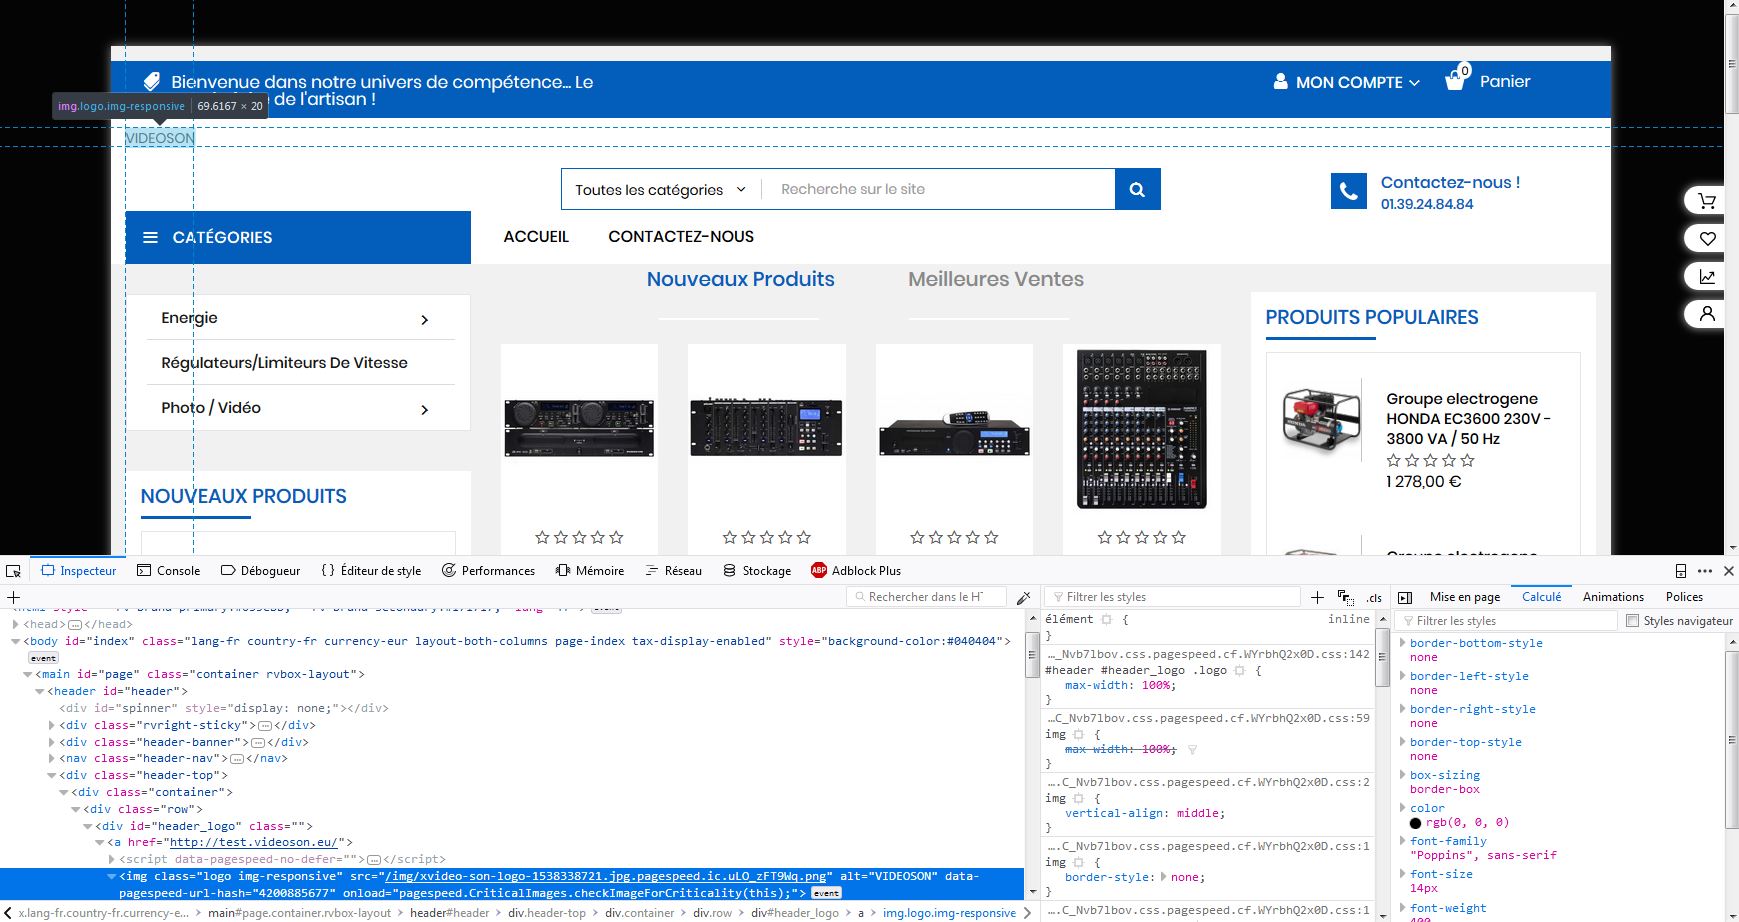Viewport: 1739px width, 922px height.
Task: Expand the MON COMPTE menu
Action: pyautogui.click(x=1346, y=82)
